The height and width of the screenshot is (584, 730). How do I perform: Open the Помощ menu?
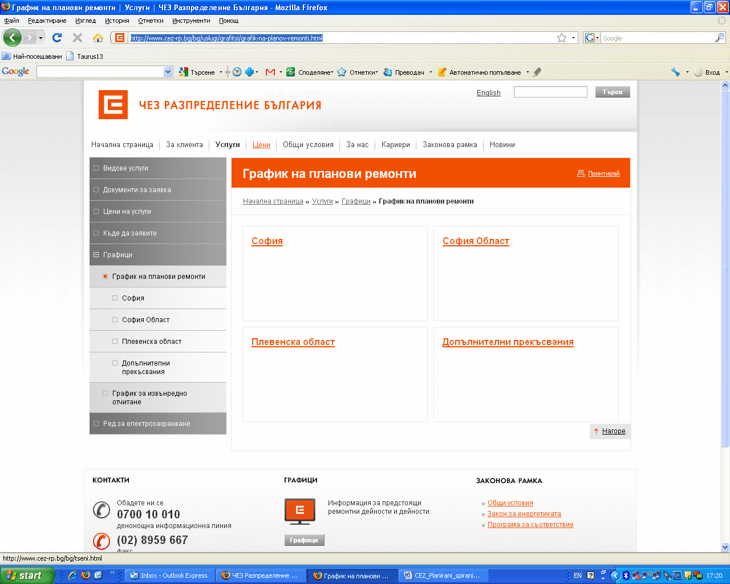[229, 20]
